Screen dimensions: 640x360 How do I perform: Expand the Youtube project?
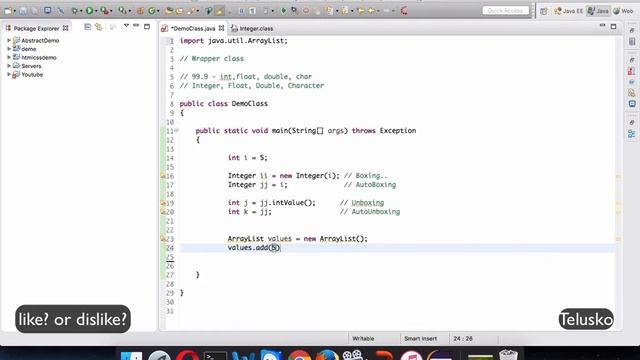[x=9, y=74]
